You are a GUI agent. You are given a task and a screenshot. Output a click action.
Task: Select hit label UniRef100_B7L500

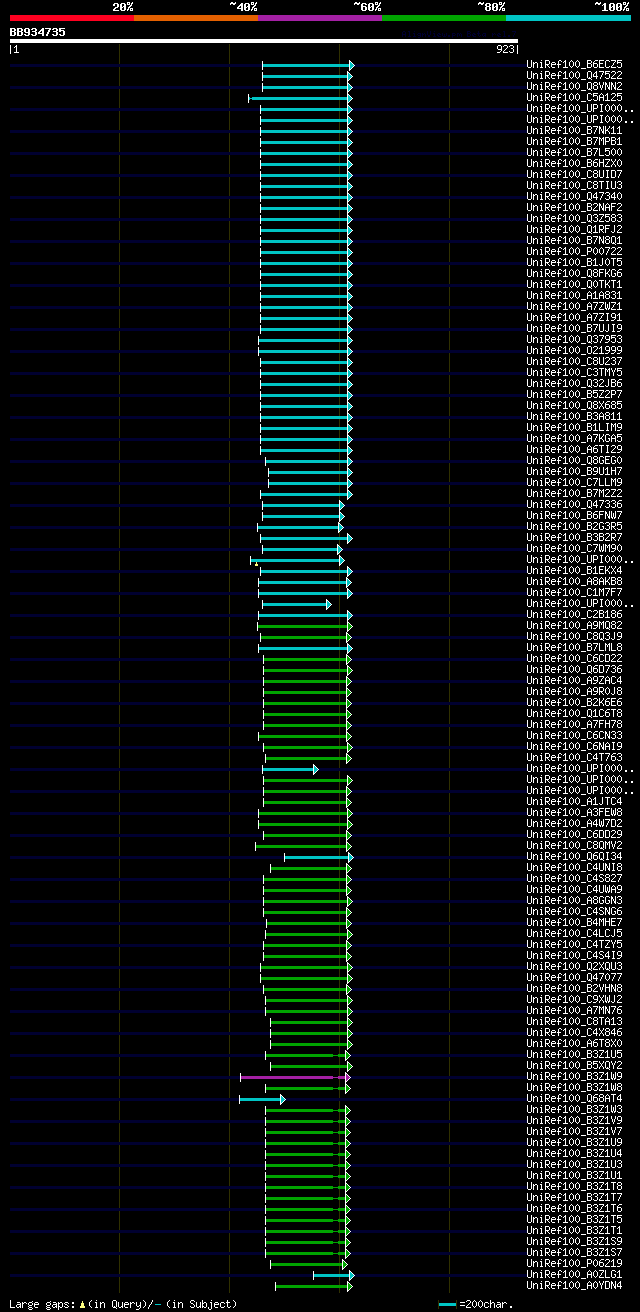coord(576,152)
